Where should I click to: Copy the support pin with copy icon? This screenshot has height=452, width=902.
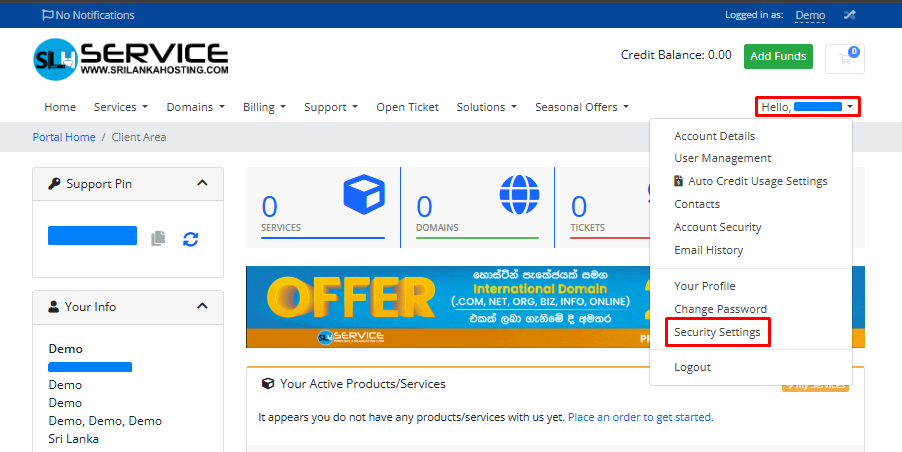tap(158, 238)
